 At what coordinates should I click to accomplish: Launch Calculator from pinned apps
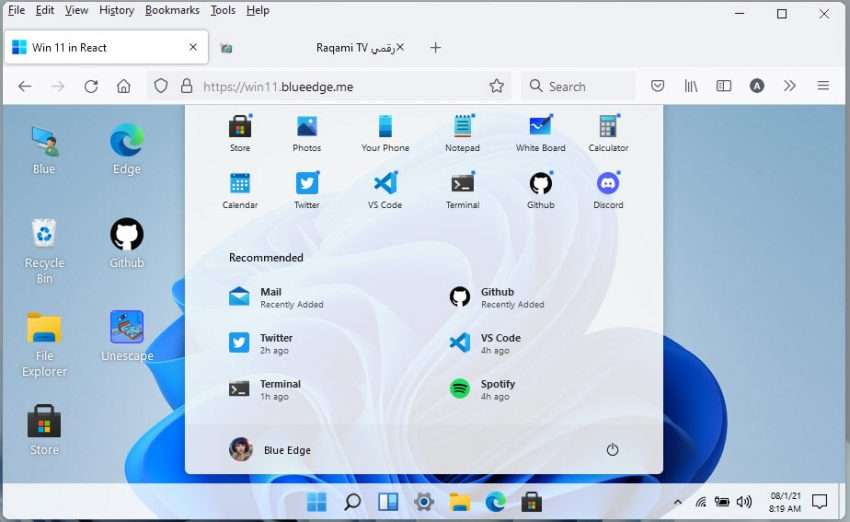tap(608, 133)
